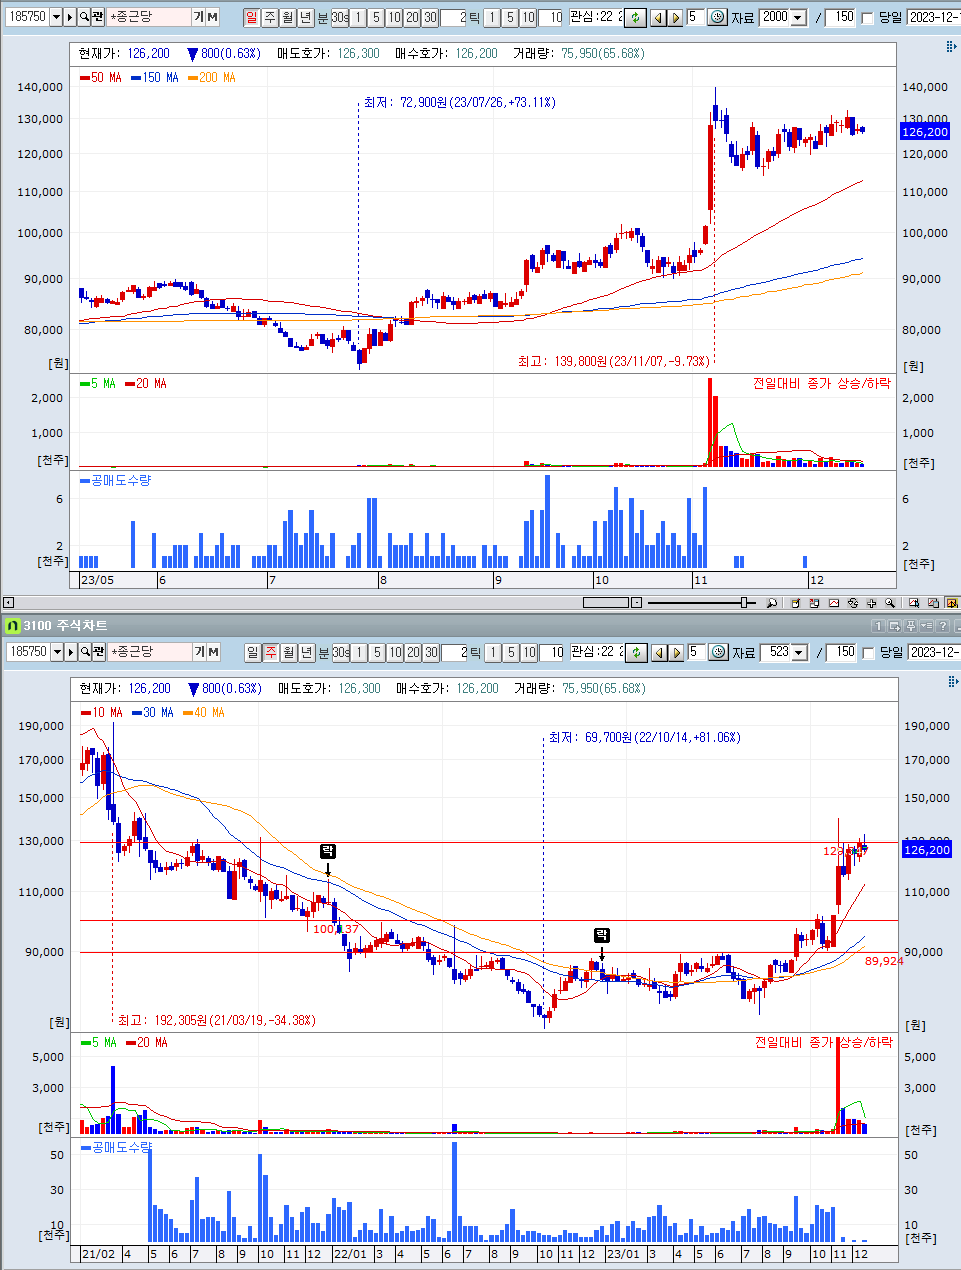Click the 30s button in 3100 주식차트 toolbar
Screen dimensions: 961x1270
[341, 652]
